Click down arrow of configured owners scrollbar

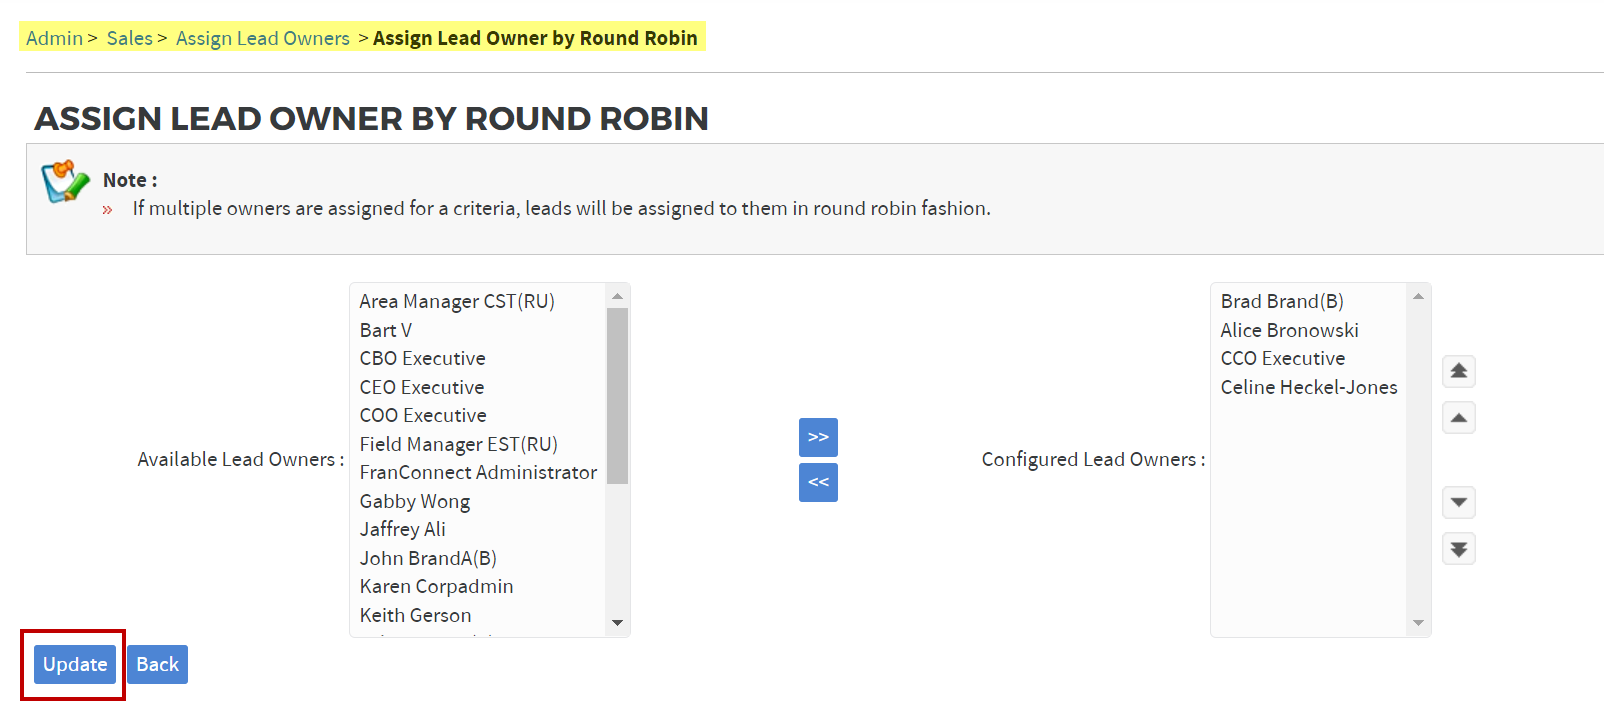pyautogui.click(x=1418, y=623)
